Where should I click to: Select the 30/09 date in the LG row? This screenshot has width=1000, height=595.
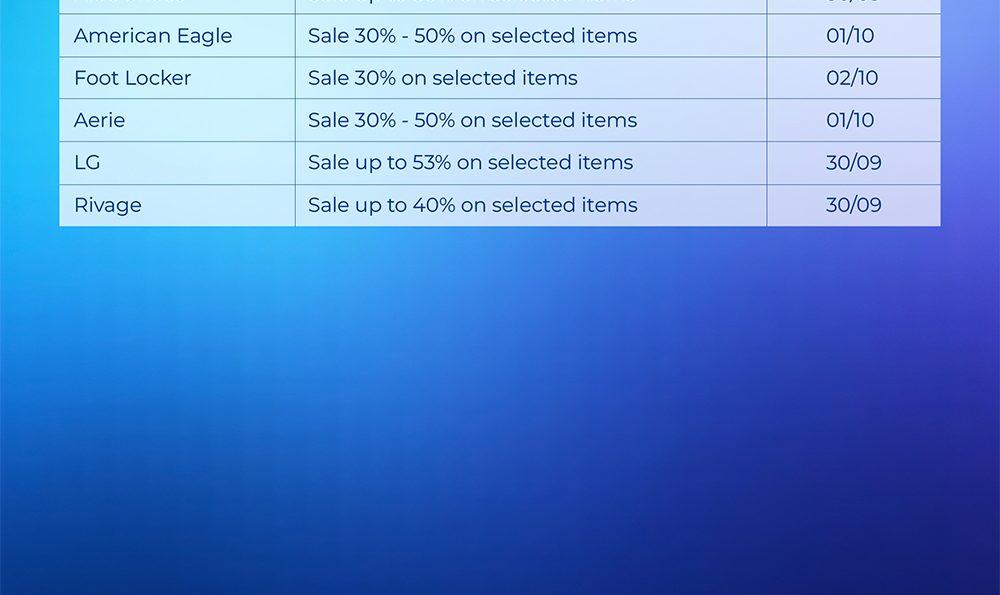(x=853, y=162)
